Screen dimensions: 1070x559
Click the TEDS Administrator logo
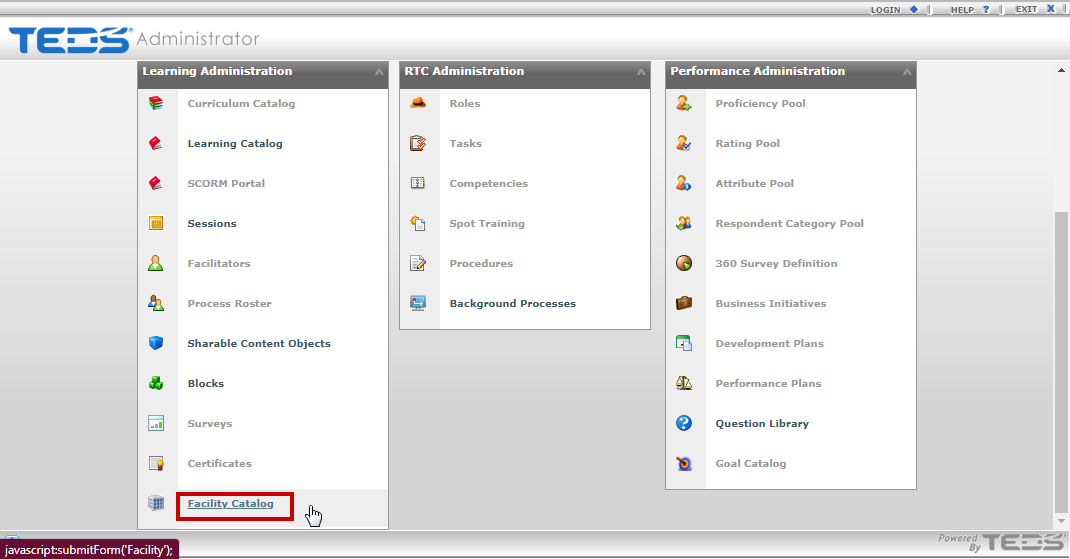pos(134,40)
